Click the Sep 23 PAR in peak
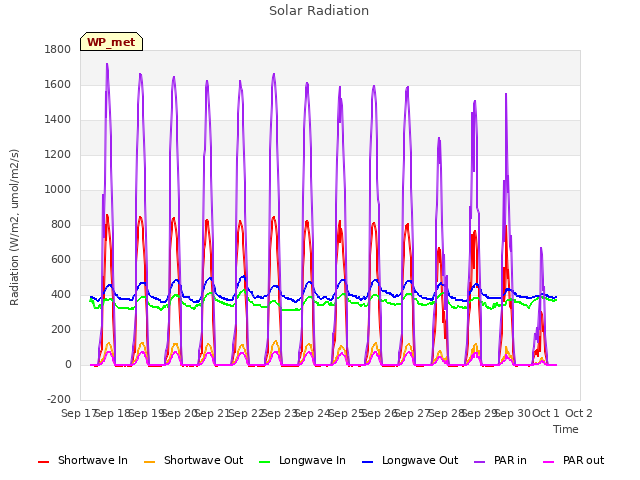 click(x=274, y=75)
